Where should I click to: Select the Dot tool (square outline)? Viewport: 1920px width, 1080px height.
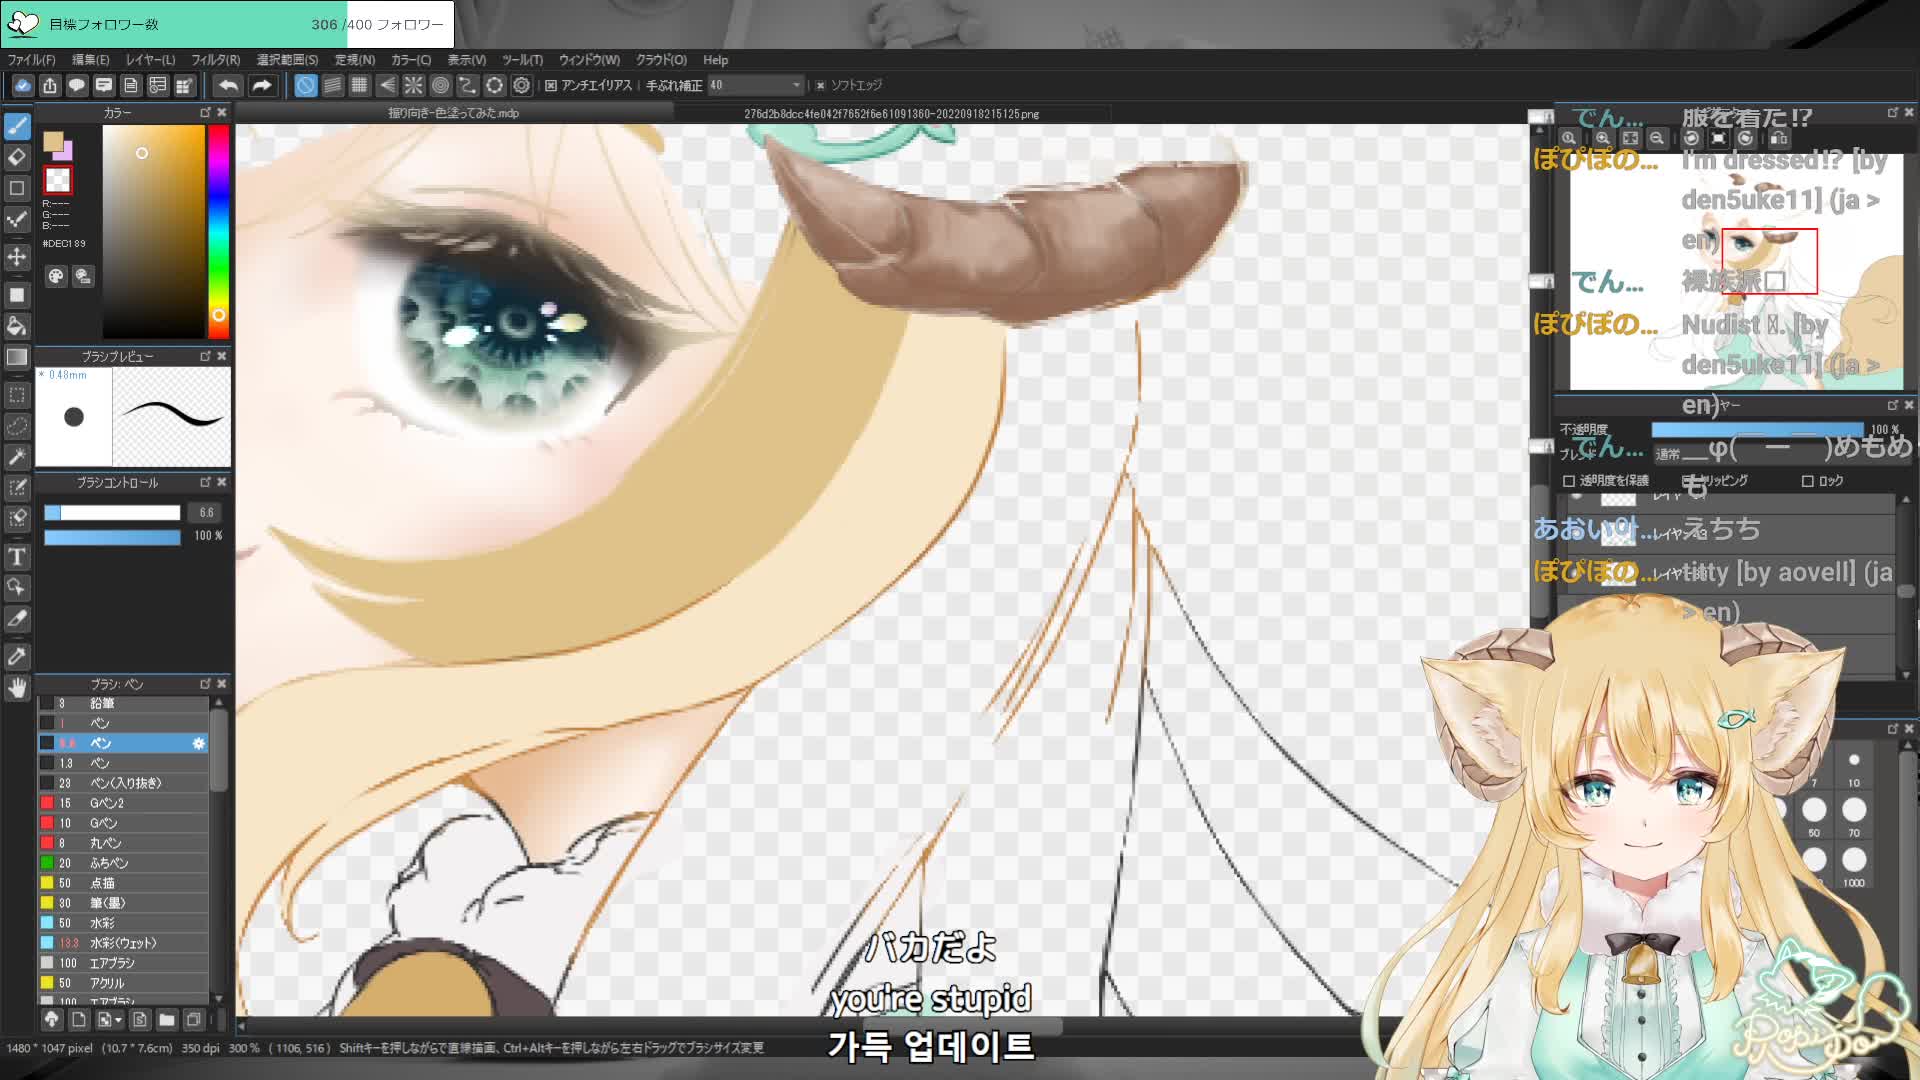[x=17, y=188]
